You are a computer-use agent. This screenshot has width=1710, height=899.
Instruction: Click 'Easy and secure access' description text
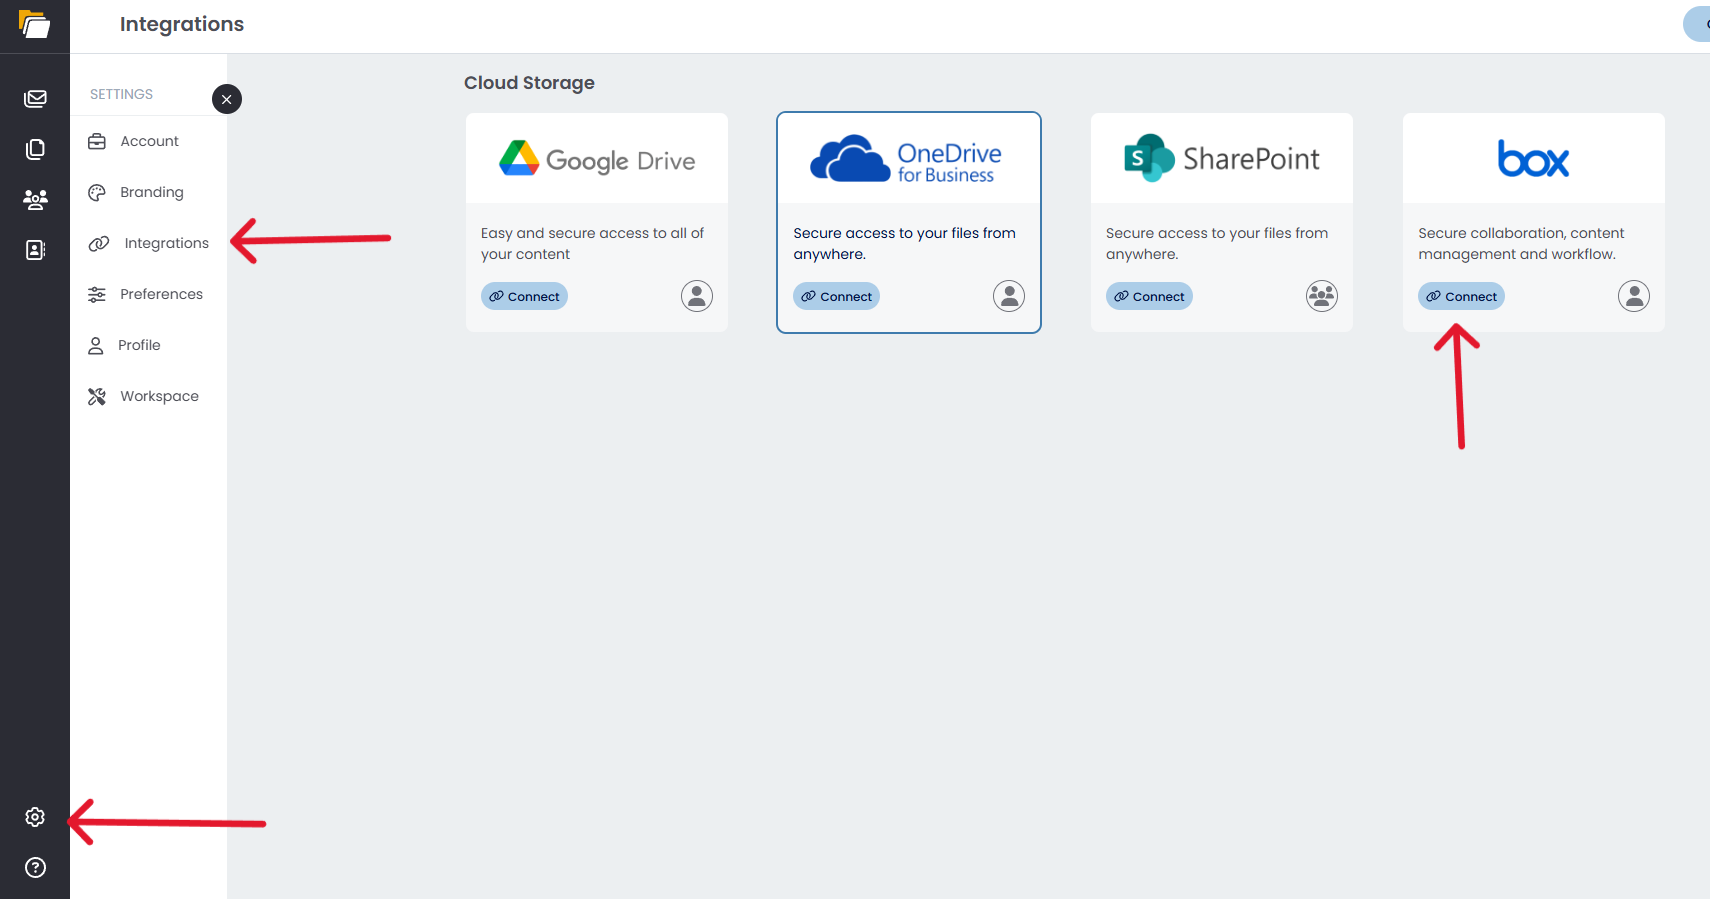pos(592,243)
